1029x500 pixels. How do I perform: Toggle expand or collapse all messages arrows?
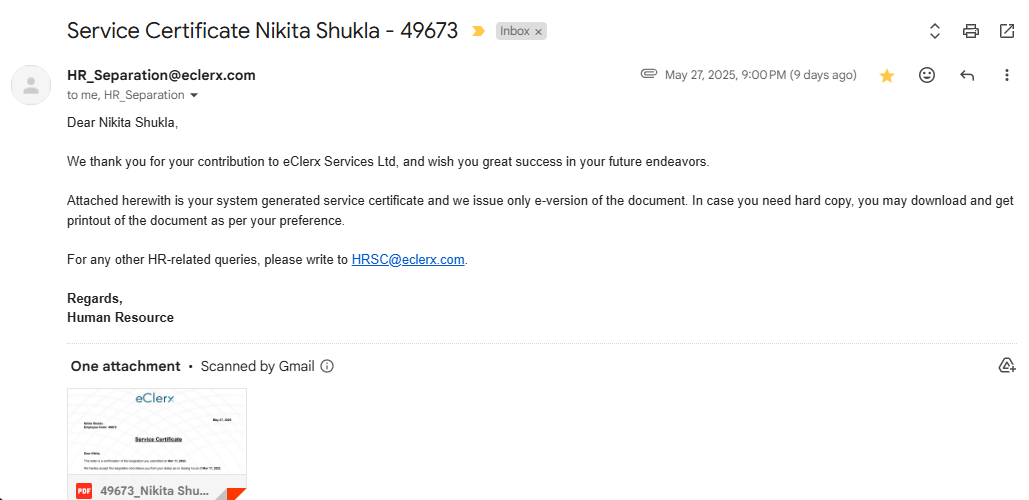(x=935, y=31)
